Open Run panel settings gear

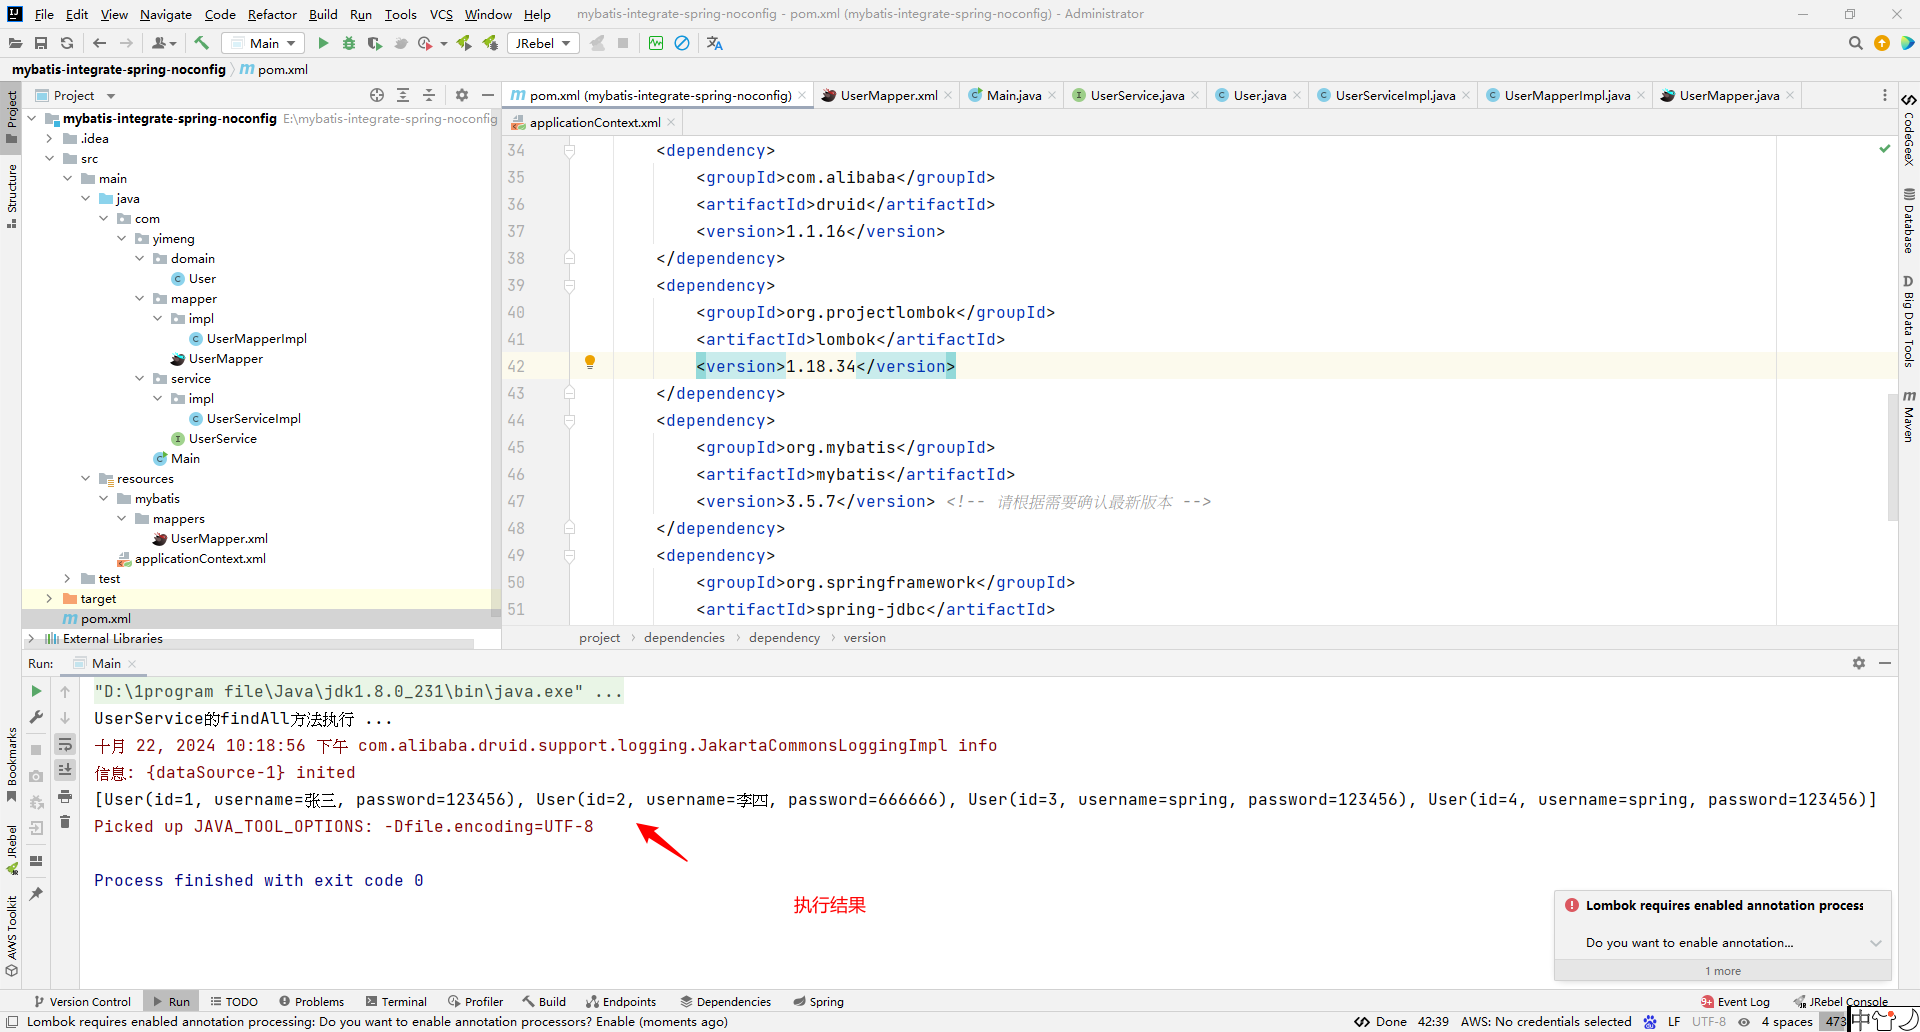click(x=1859, y=663)
